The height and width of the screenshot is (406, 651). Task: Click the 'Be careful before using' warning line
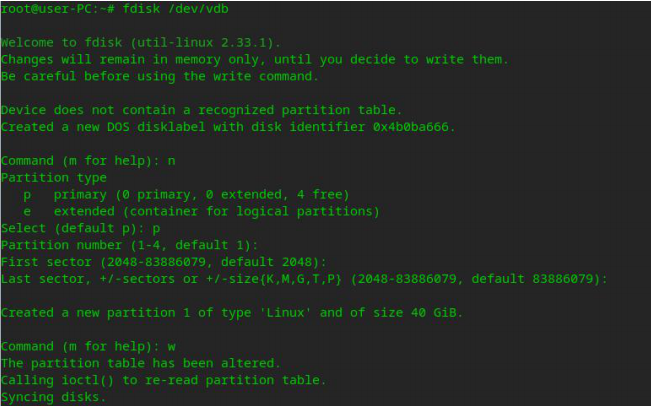coord(160,76)
